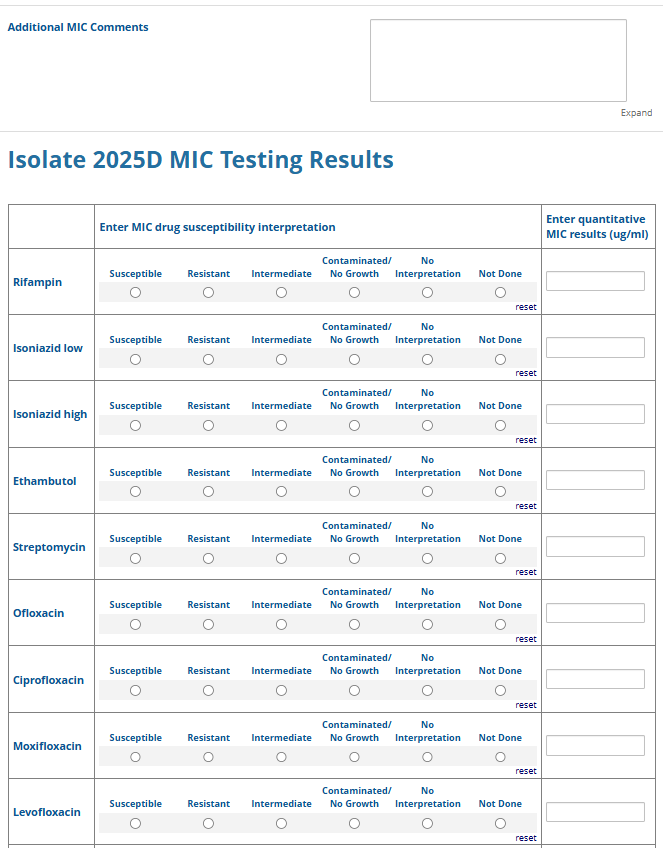Mark Rifampin as Susceptible
Screen dimensions: 663x848
pos(135,293)
